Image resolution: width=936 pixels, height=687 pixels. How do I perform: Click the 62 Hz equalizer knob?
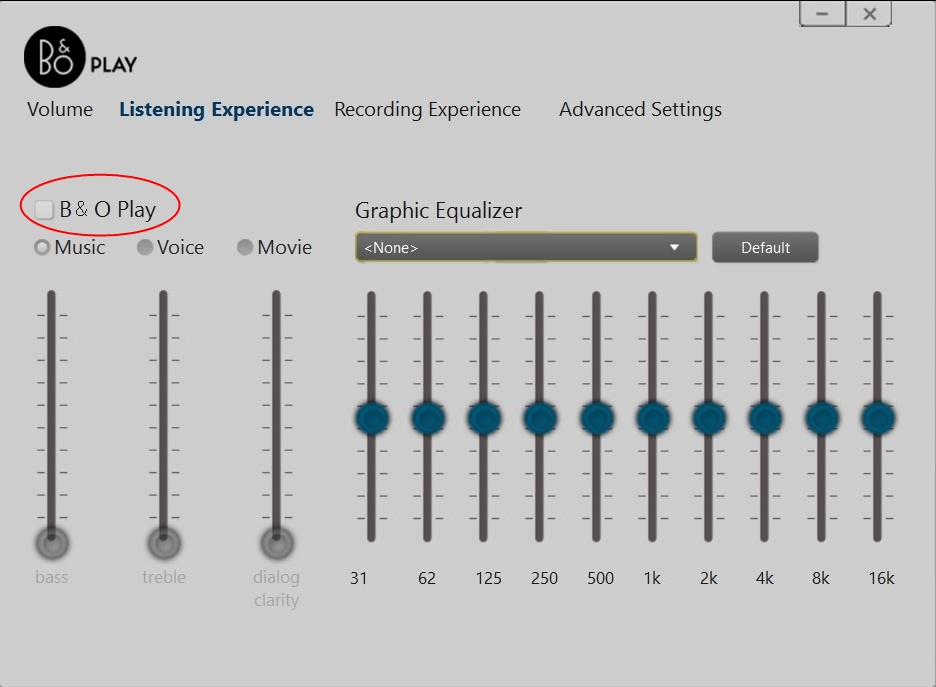tap(428, 418)
